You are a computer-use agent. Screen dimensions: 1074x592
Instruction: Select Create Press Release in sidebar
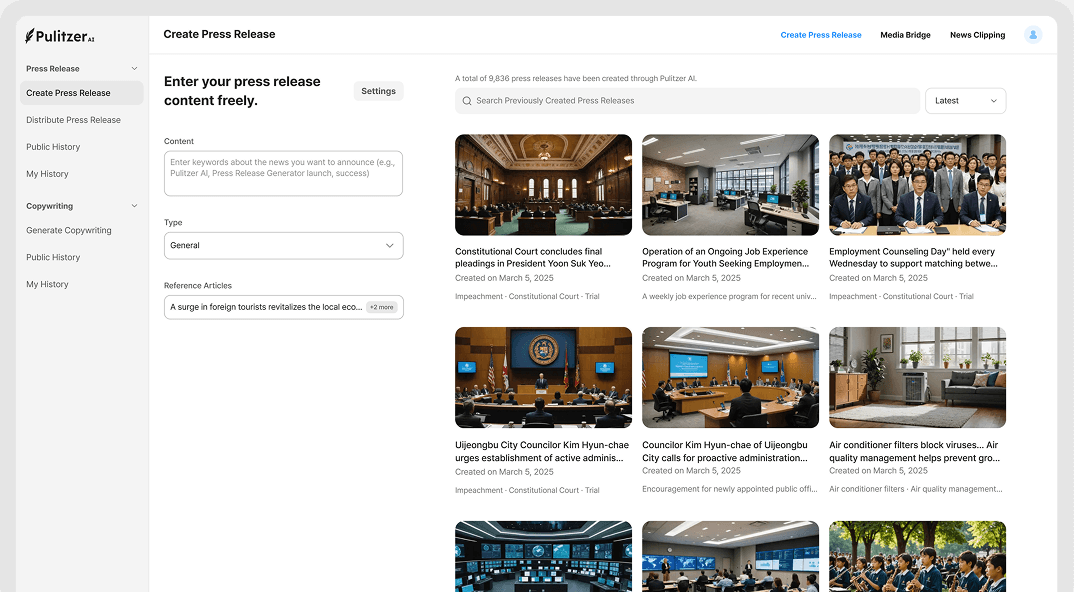coord(82,93)
